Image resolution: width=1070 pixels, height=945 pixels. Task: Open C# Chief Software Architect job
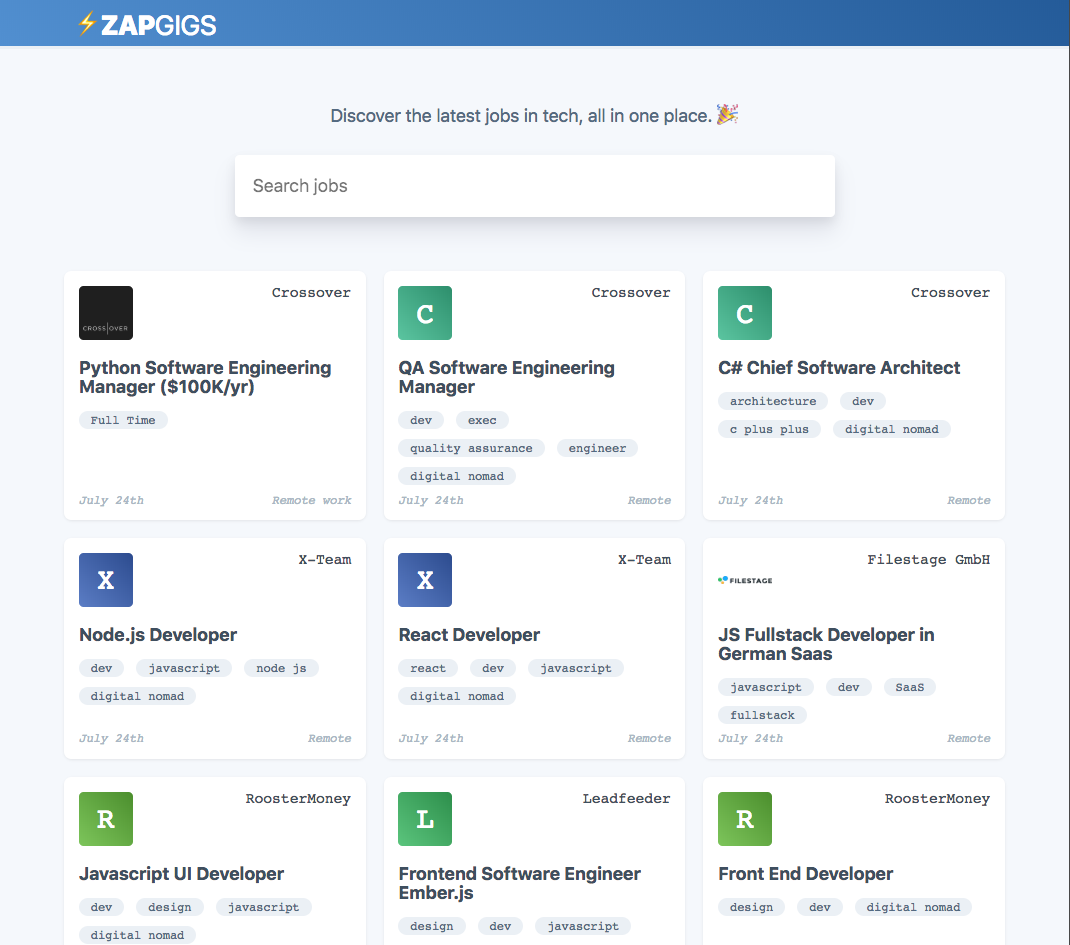point(839,368)
